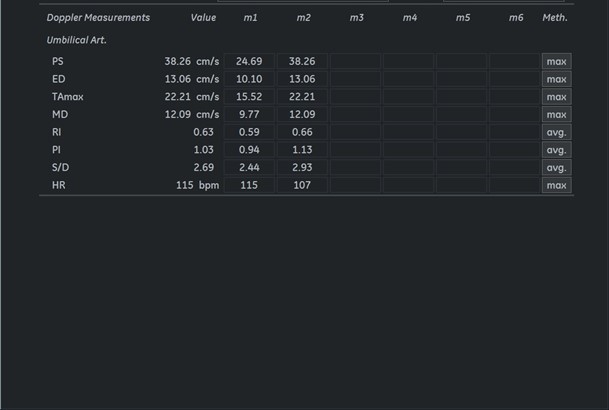Click the RI row label
The width and height of the screenshot is (609, 410).
(x=57, y=132)
